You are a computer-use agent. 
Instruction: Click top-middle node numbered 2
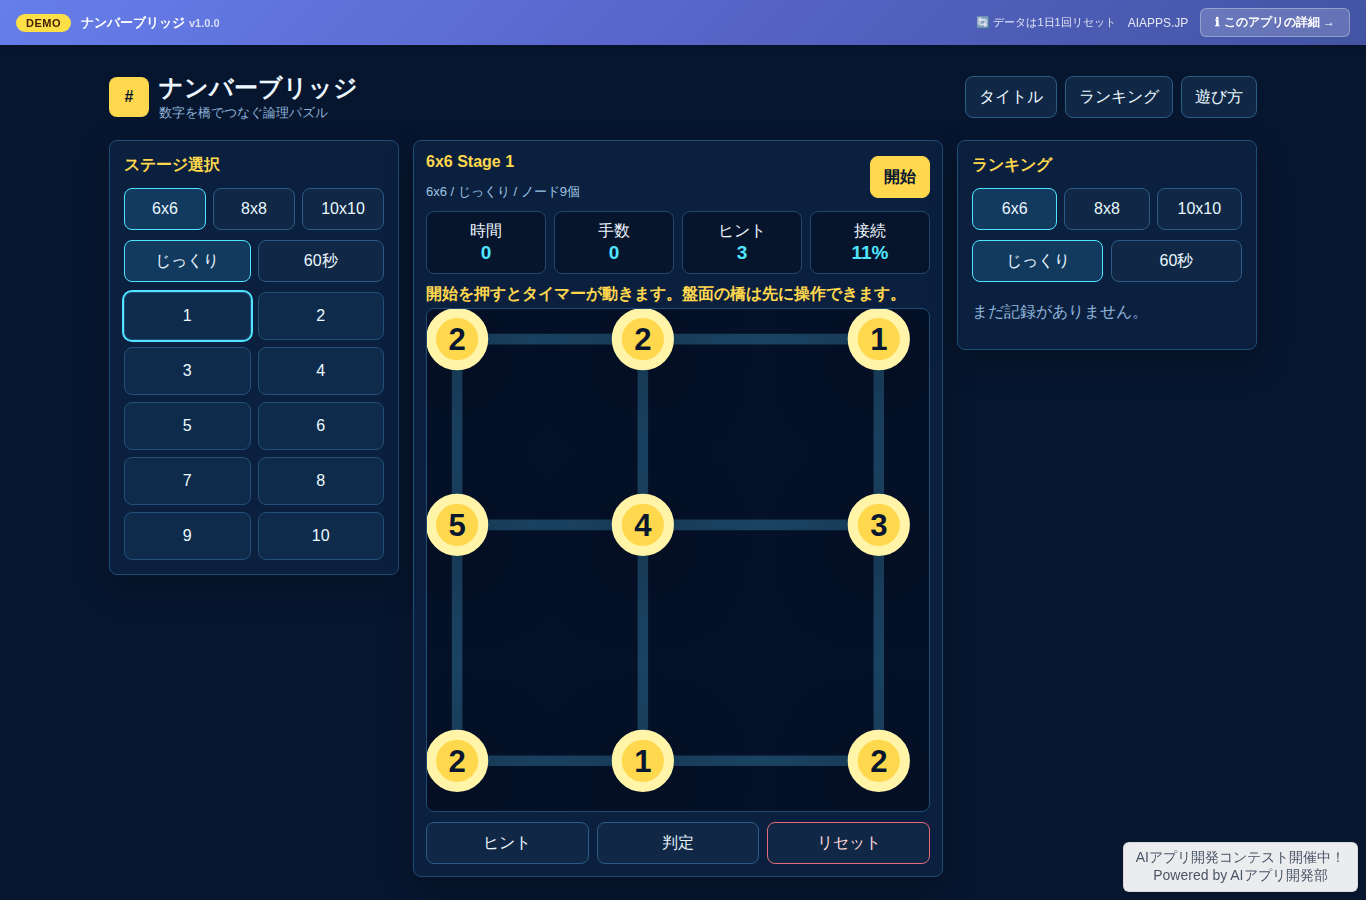tap(643, 339)
